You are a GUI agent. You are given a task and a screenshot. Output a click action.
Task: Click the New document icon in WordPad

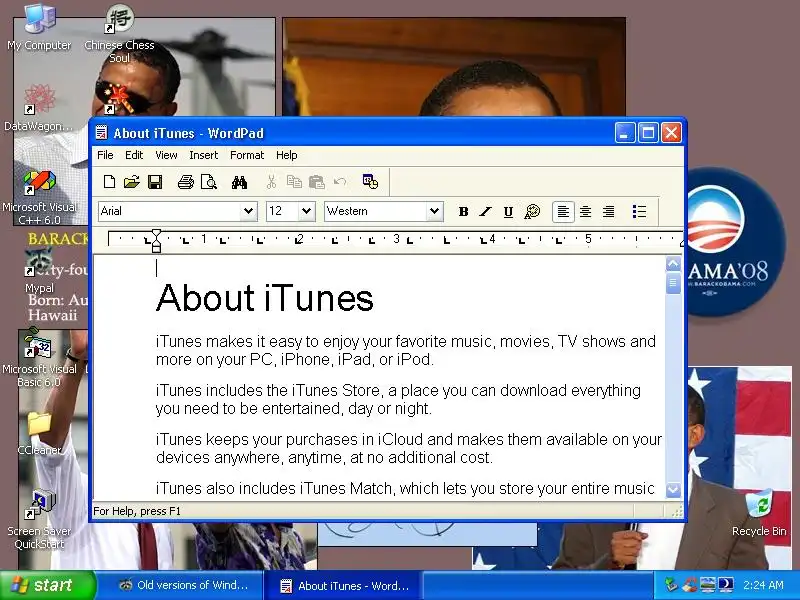(x=109, y=182)
